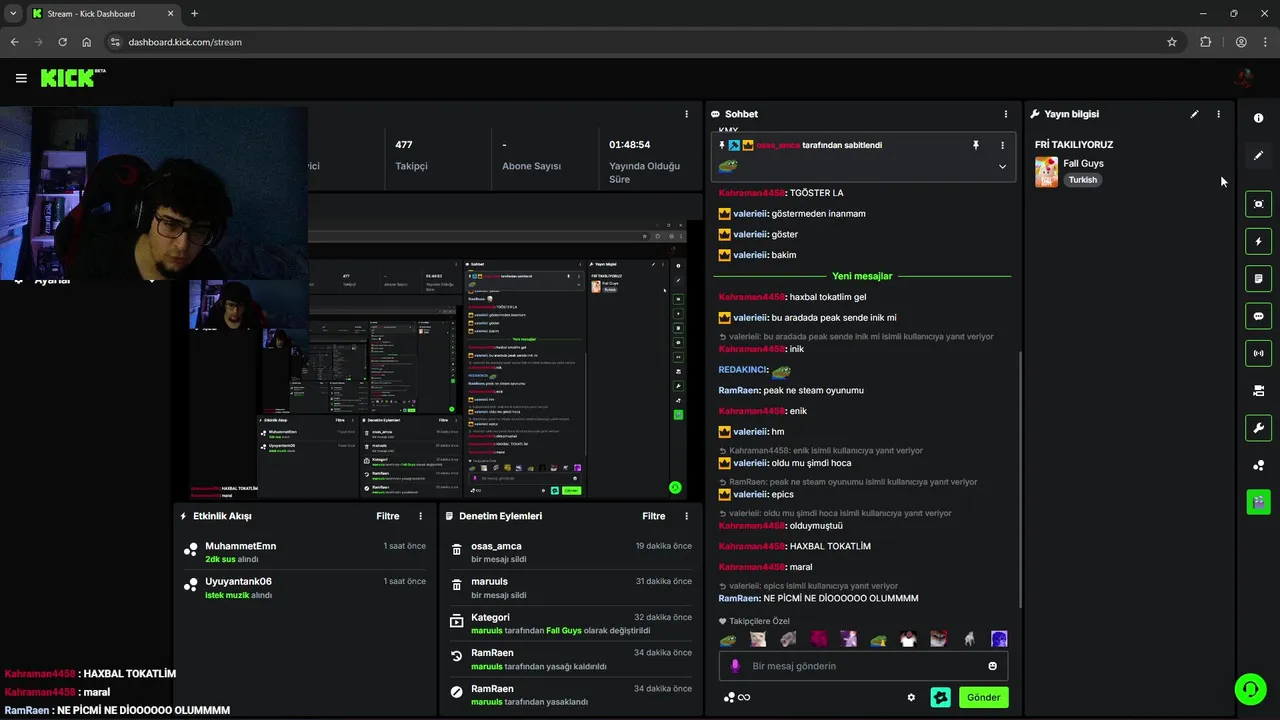Open the Denetim Eylemleri Filtre dropdown
Image resolution: width=1280 pixels, height=720 pixels.
click(654, 516)
